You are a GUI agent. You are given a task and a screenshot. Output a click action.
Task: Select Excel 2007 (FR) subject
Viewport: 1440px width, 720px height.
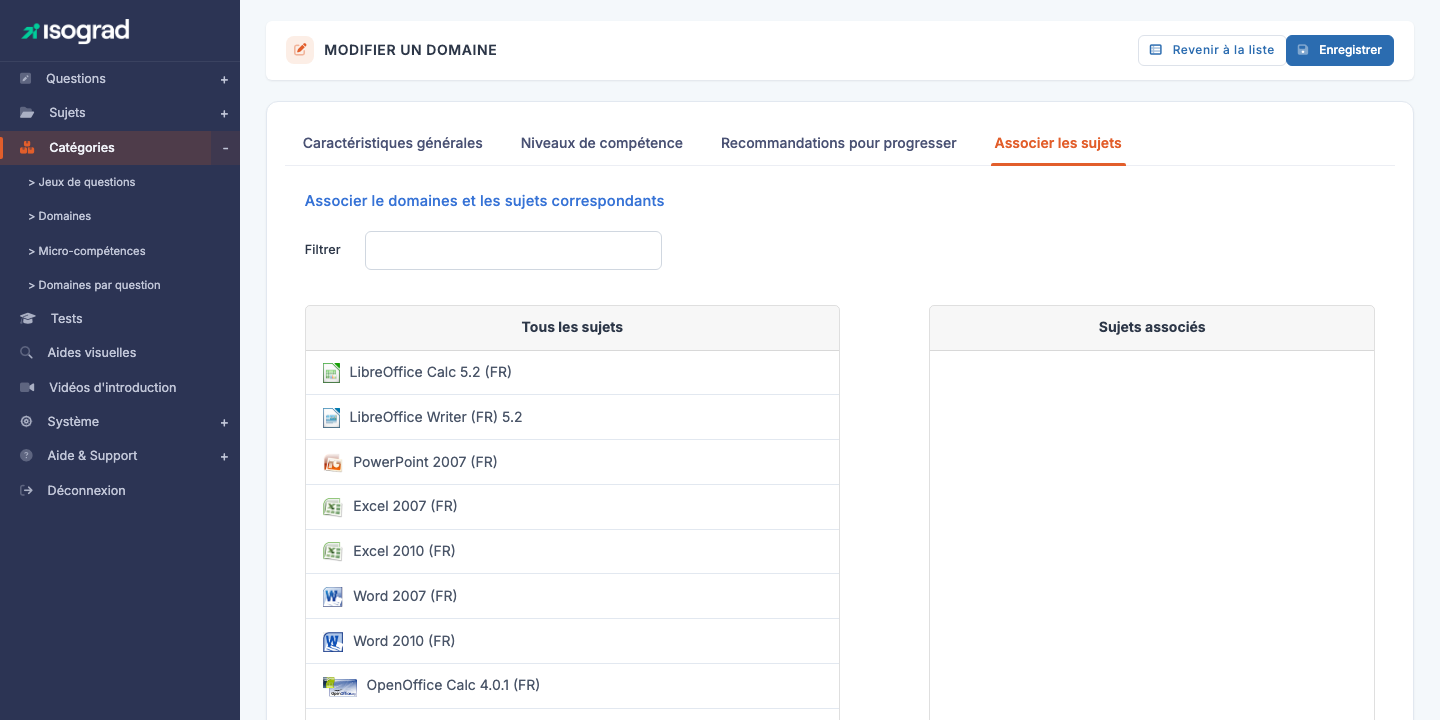coord(572,507)
